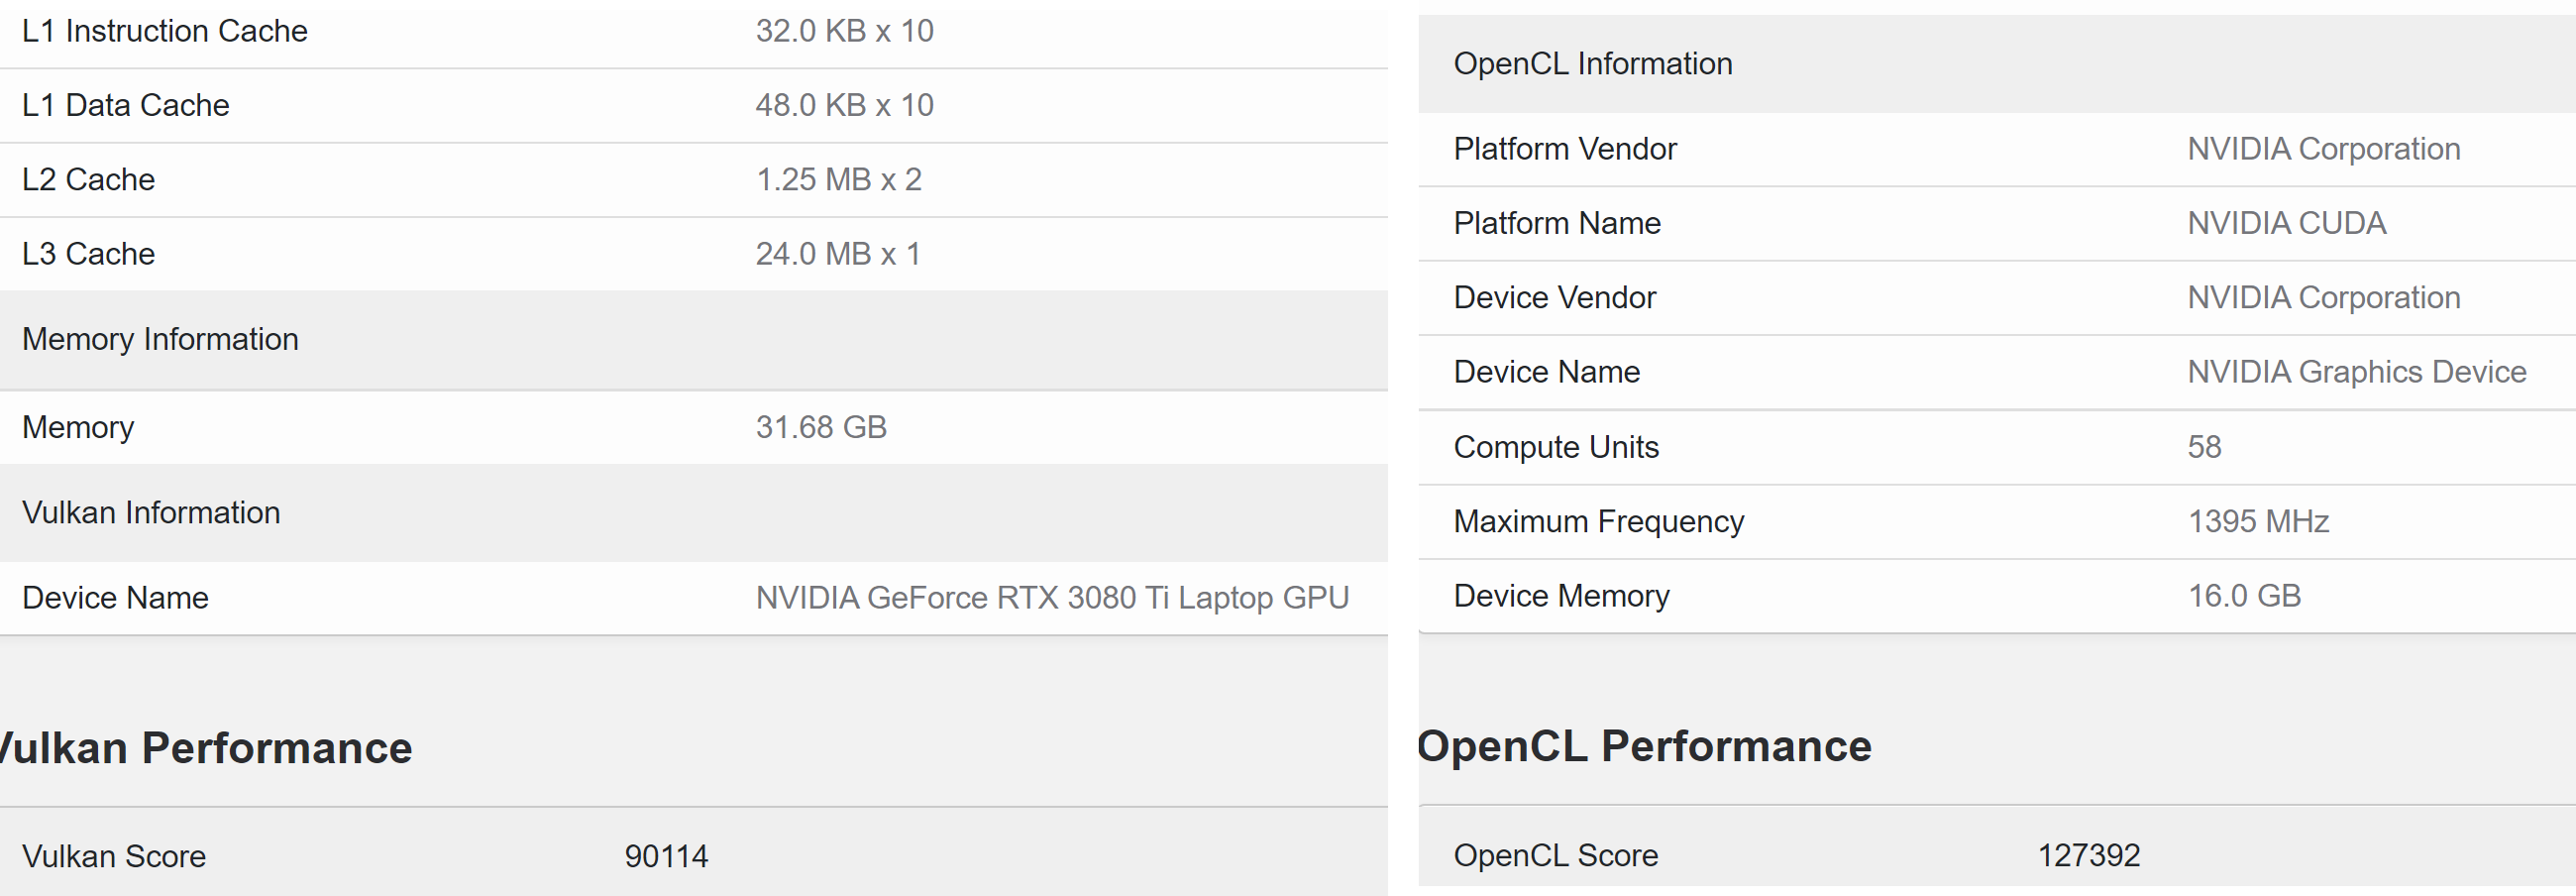Select the 1395 MHz maximum frequency value
The image size is (2576, 896).
[2258, 521]
